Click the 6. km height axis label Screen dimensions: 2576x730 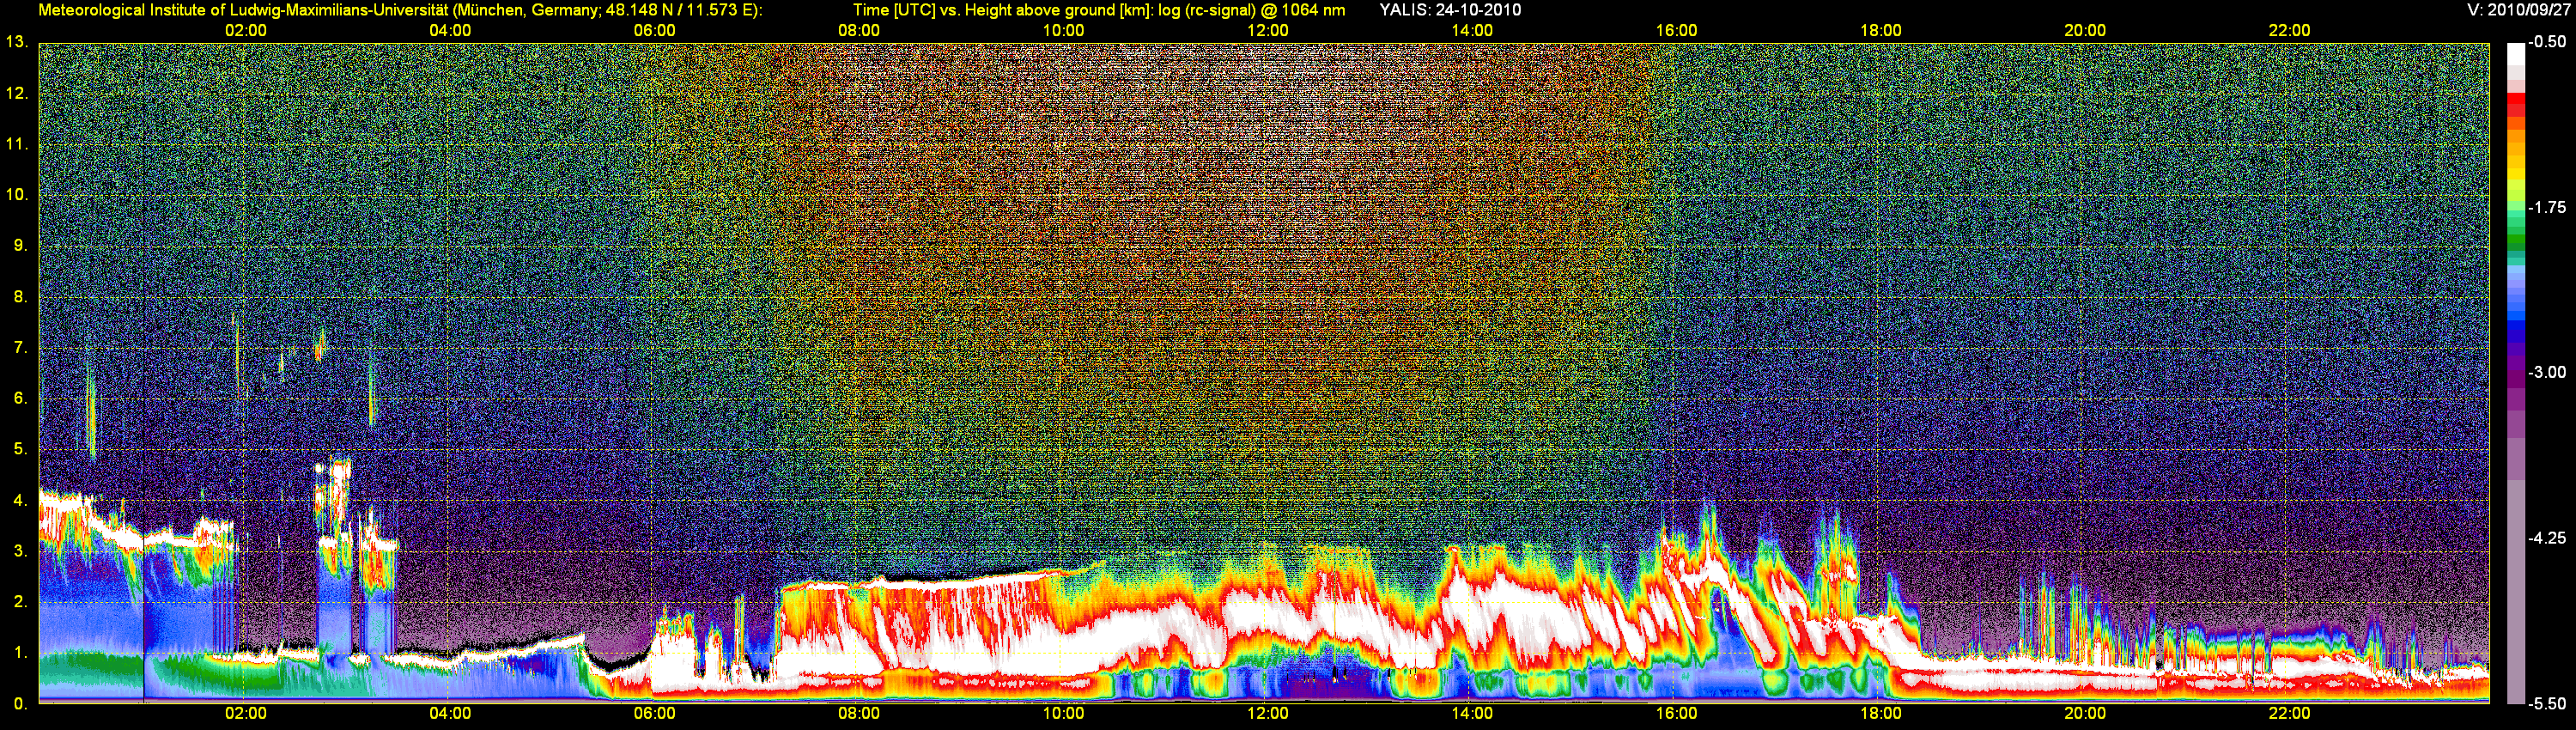tap(21, 398)
